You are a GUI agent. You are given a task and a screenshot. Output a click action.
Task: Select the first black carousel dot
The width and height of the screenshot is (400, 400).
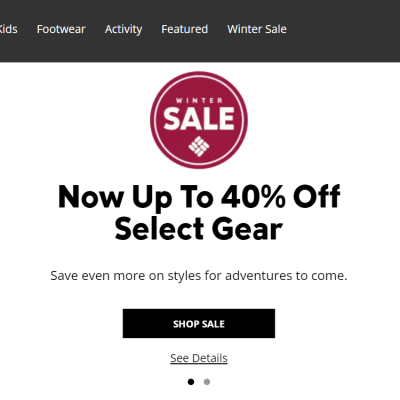(x=191, y=382)
